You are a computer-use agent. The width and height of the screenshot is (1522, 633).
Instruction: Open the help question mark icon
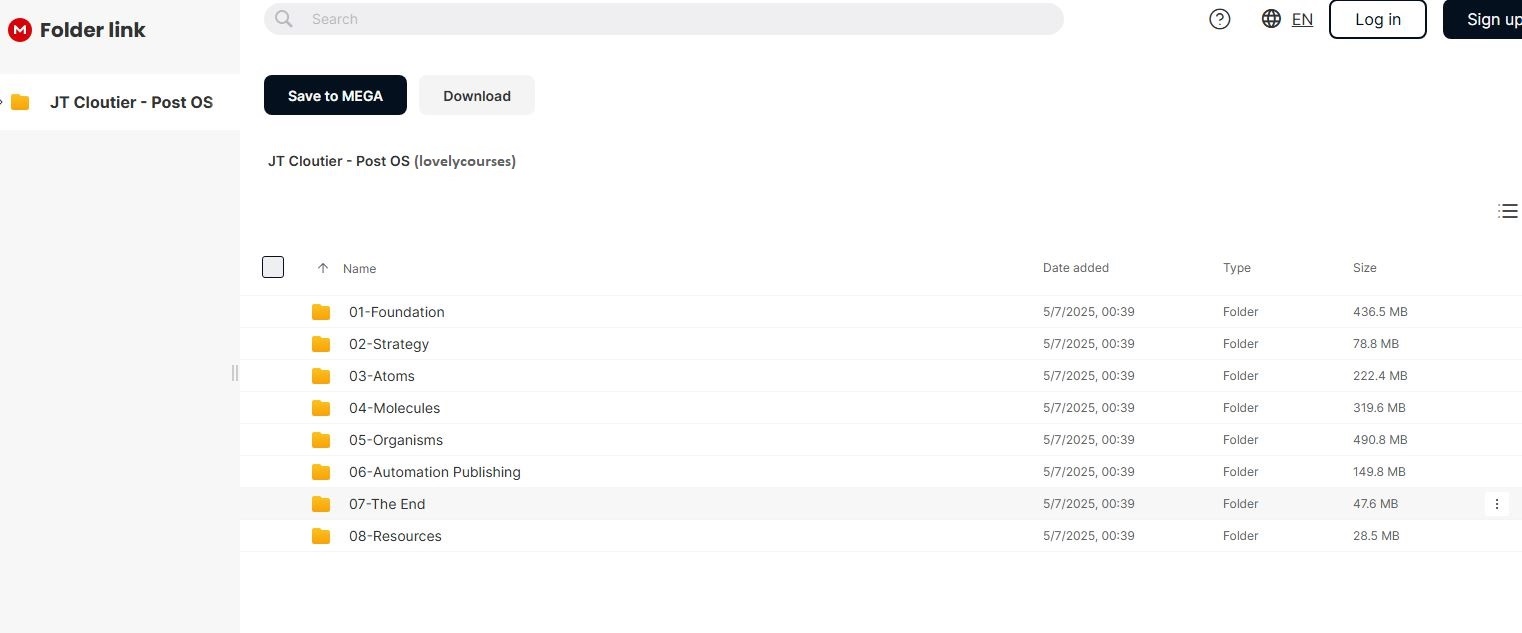pos(1219,19)
